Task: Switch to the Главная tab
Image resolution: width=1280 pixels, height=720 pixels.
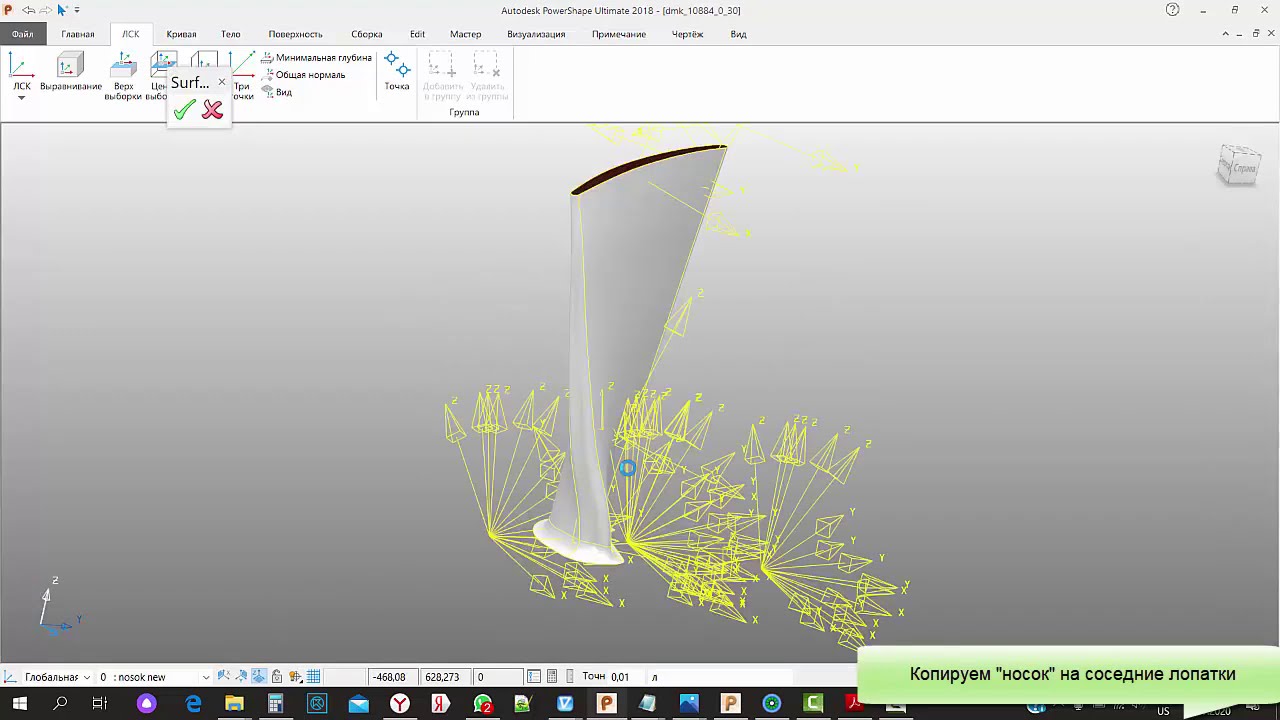Action: [78, 34]
